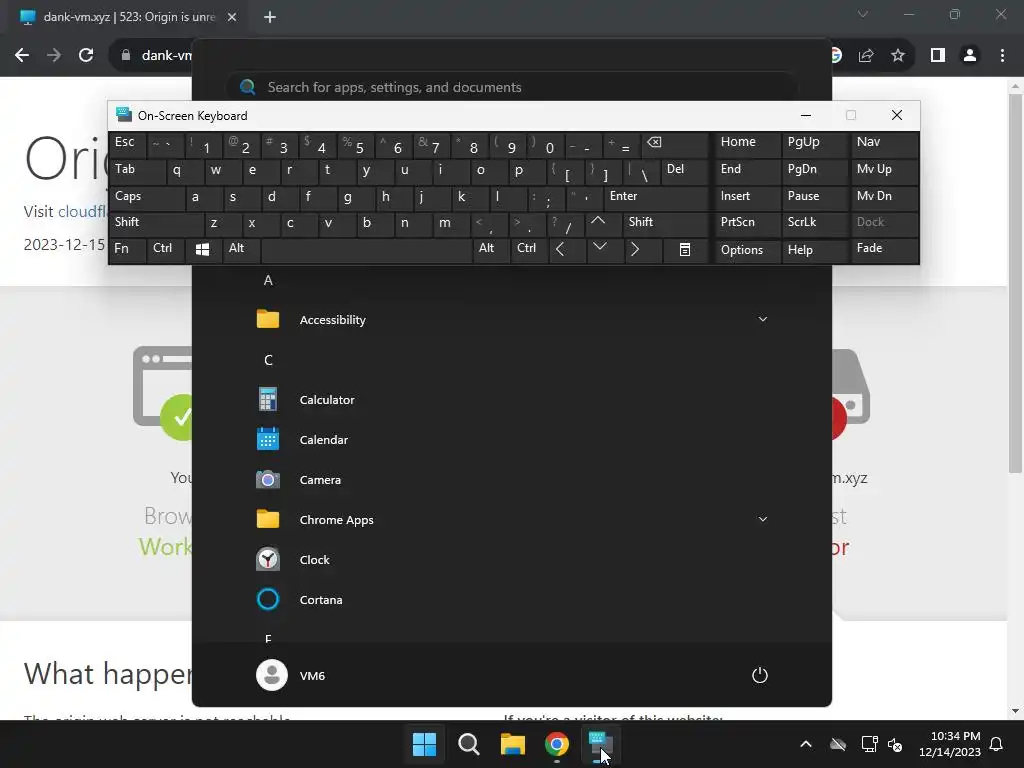
Task: Reload the Chrome page
Action: pos(86,56)
